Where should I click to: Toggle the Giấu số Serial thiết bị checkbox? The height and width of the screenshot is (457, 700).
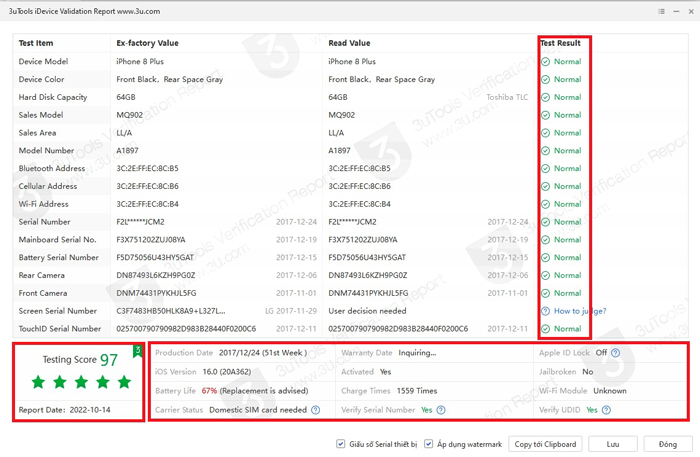tap(340, 444)
